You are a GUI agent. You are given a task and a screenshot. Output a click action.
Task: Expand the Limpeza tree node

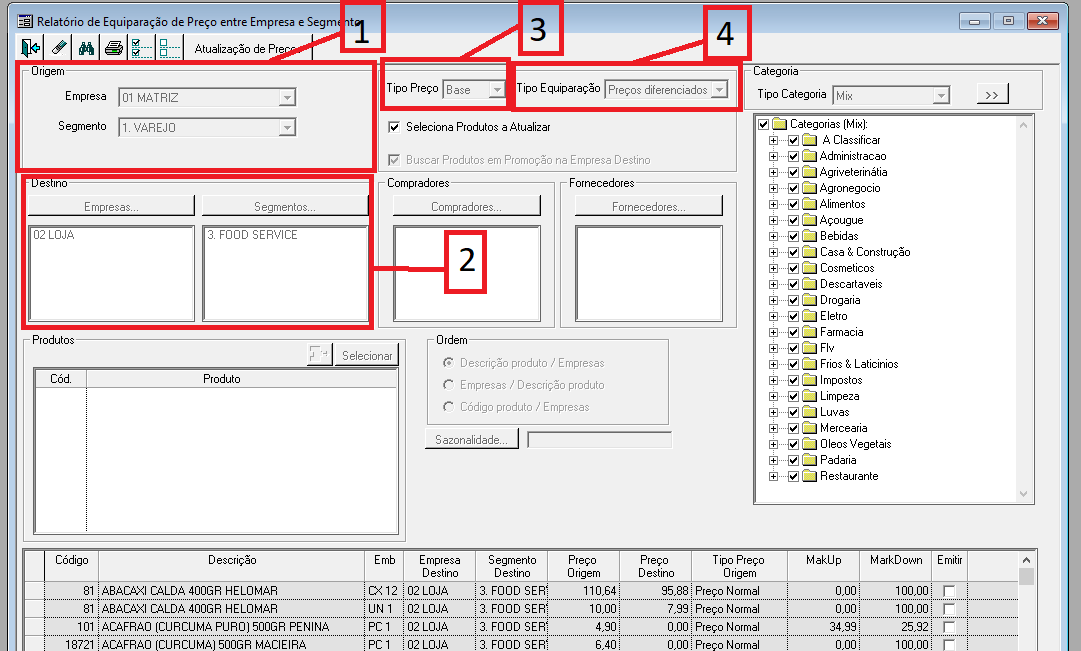click(774, 396)
